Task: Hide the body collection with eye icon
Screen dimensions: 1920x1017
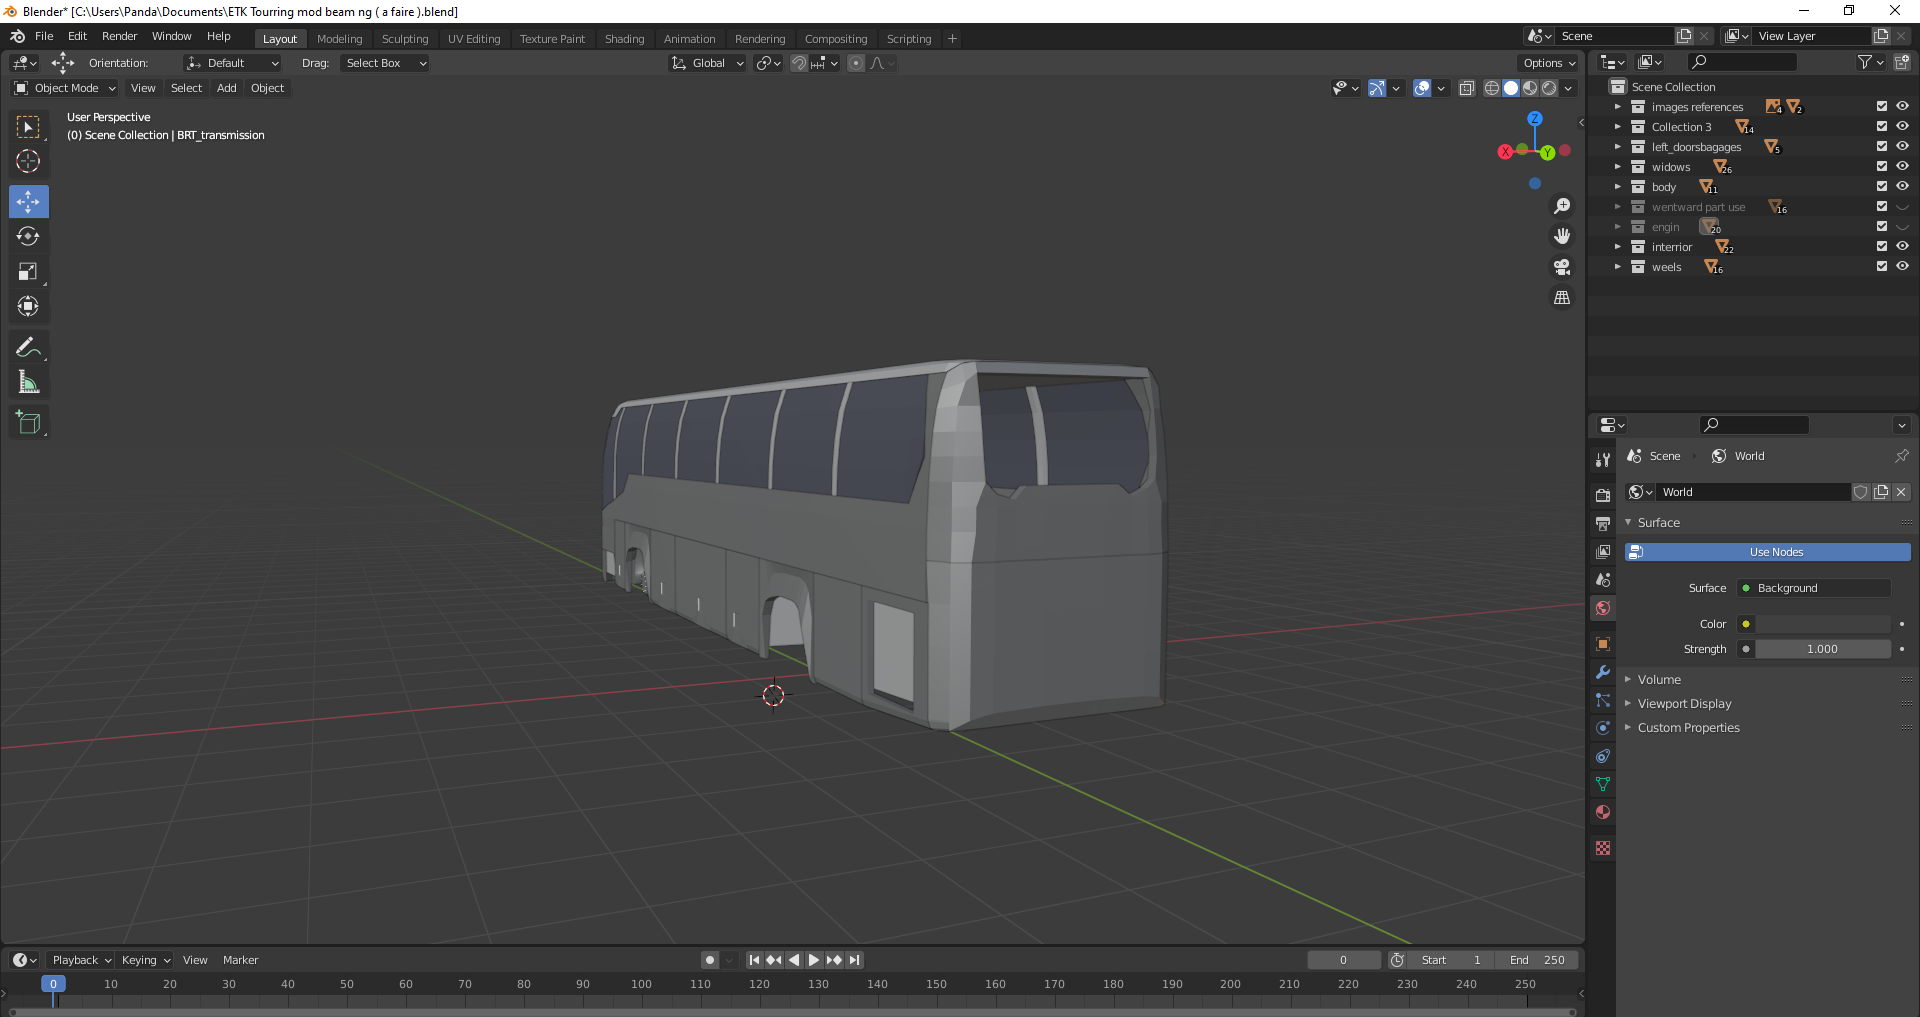Action: click(1902, 186)
